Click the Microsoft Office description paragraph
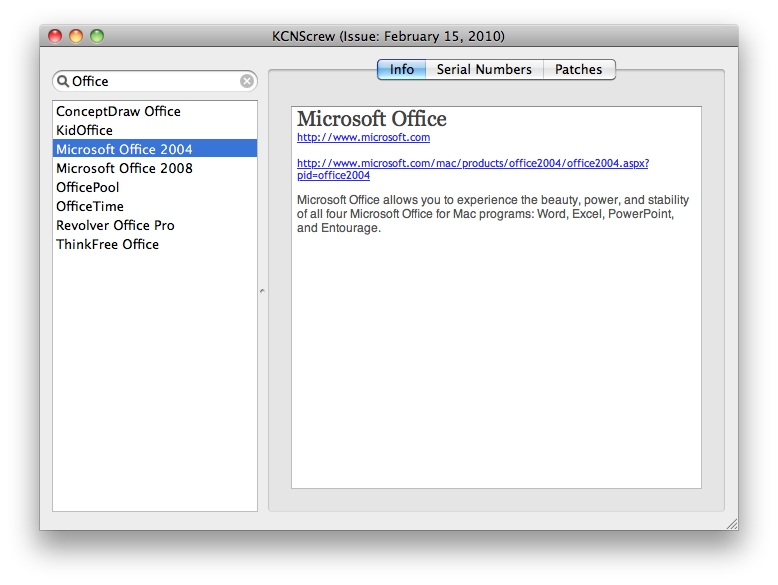778x585 pixels. coord(493,214)
